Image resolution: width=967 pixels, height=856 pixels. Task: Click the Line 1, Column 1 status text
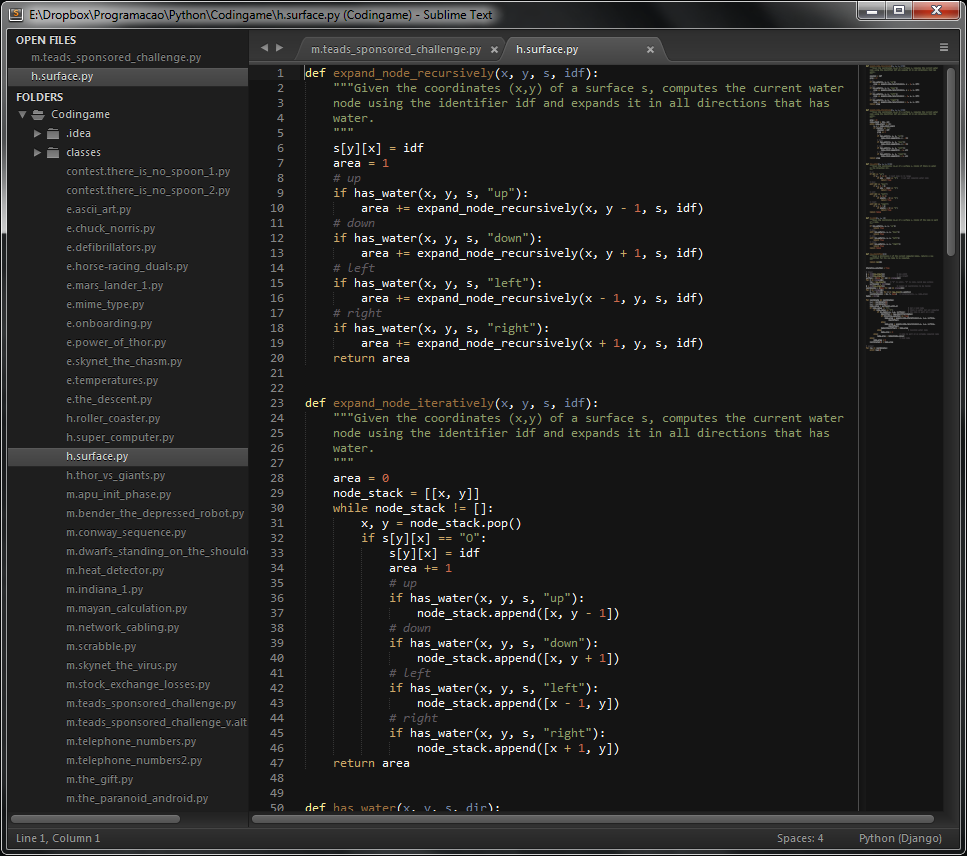click(x=58, y=839)
